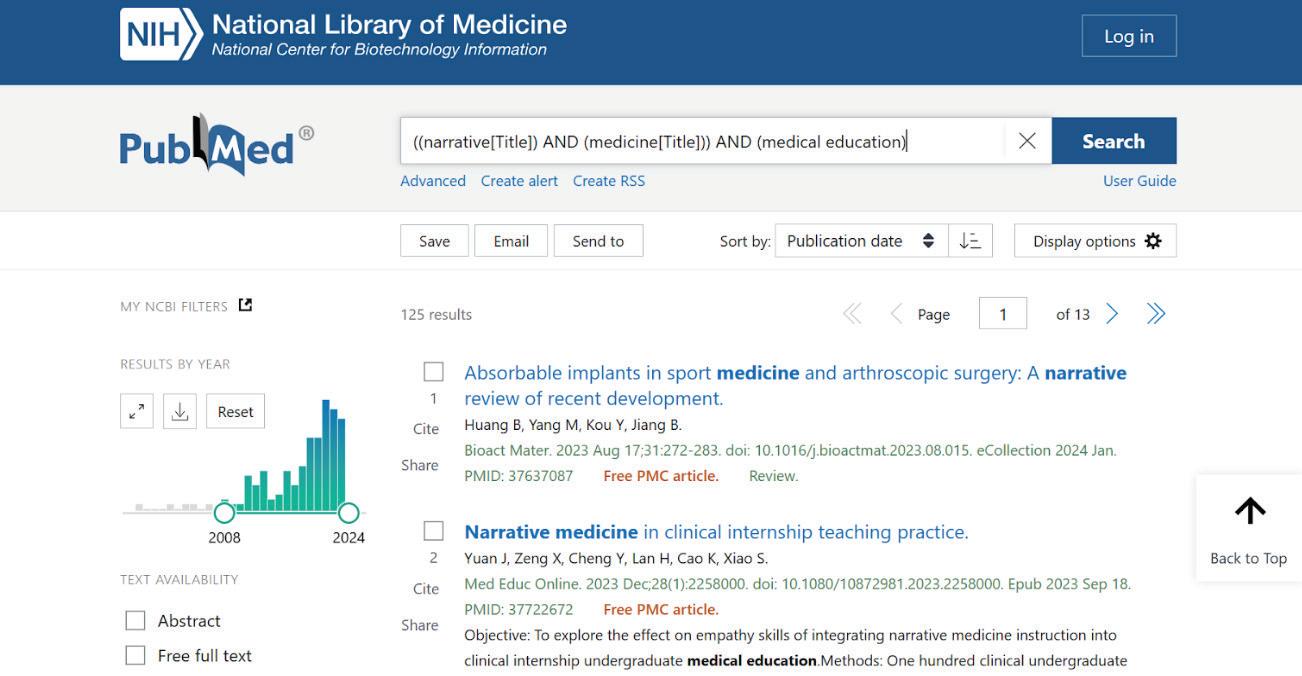Clear the search query with X icon
This screenshot has width=1302, height=676.
click(x=1027, y=141)
